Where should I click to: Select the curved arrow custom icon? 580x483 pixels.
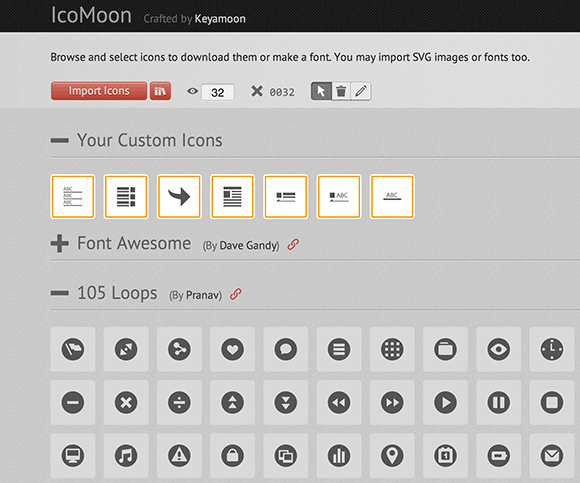pos(179,197)
